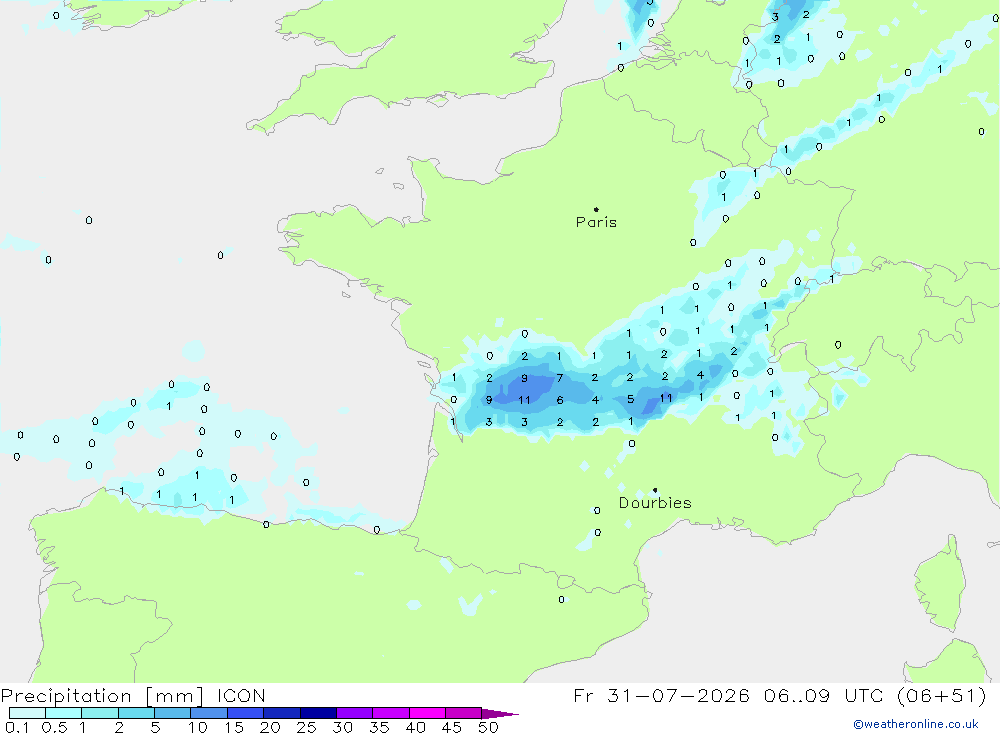Screen dimensions: 1000x733
Task: Pick the 20–25 mm legend color
Action: 282,713
